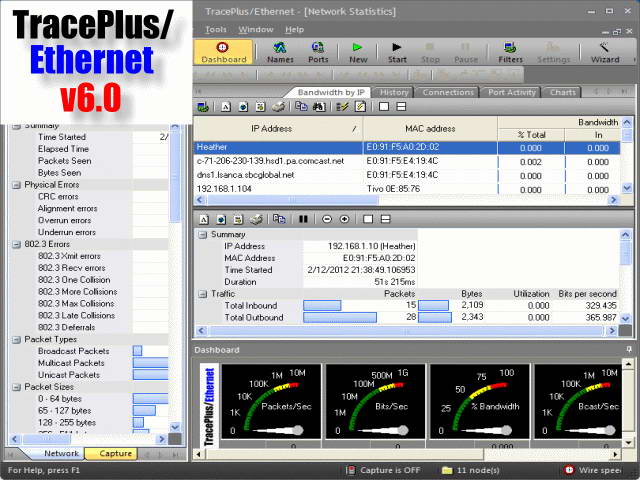Click the left panel horizontal scroll right arrow

click(162, 439)
